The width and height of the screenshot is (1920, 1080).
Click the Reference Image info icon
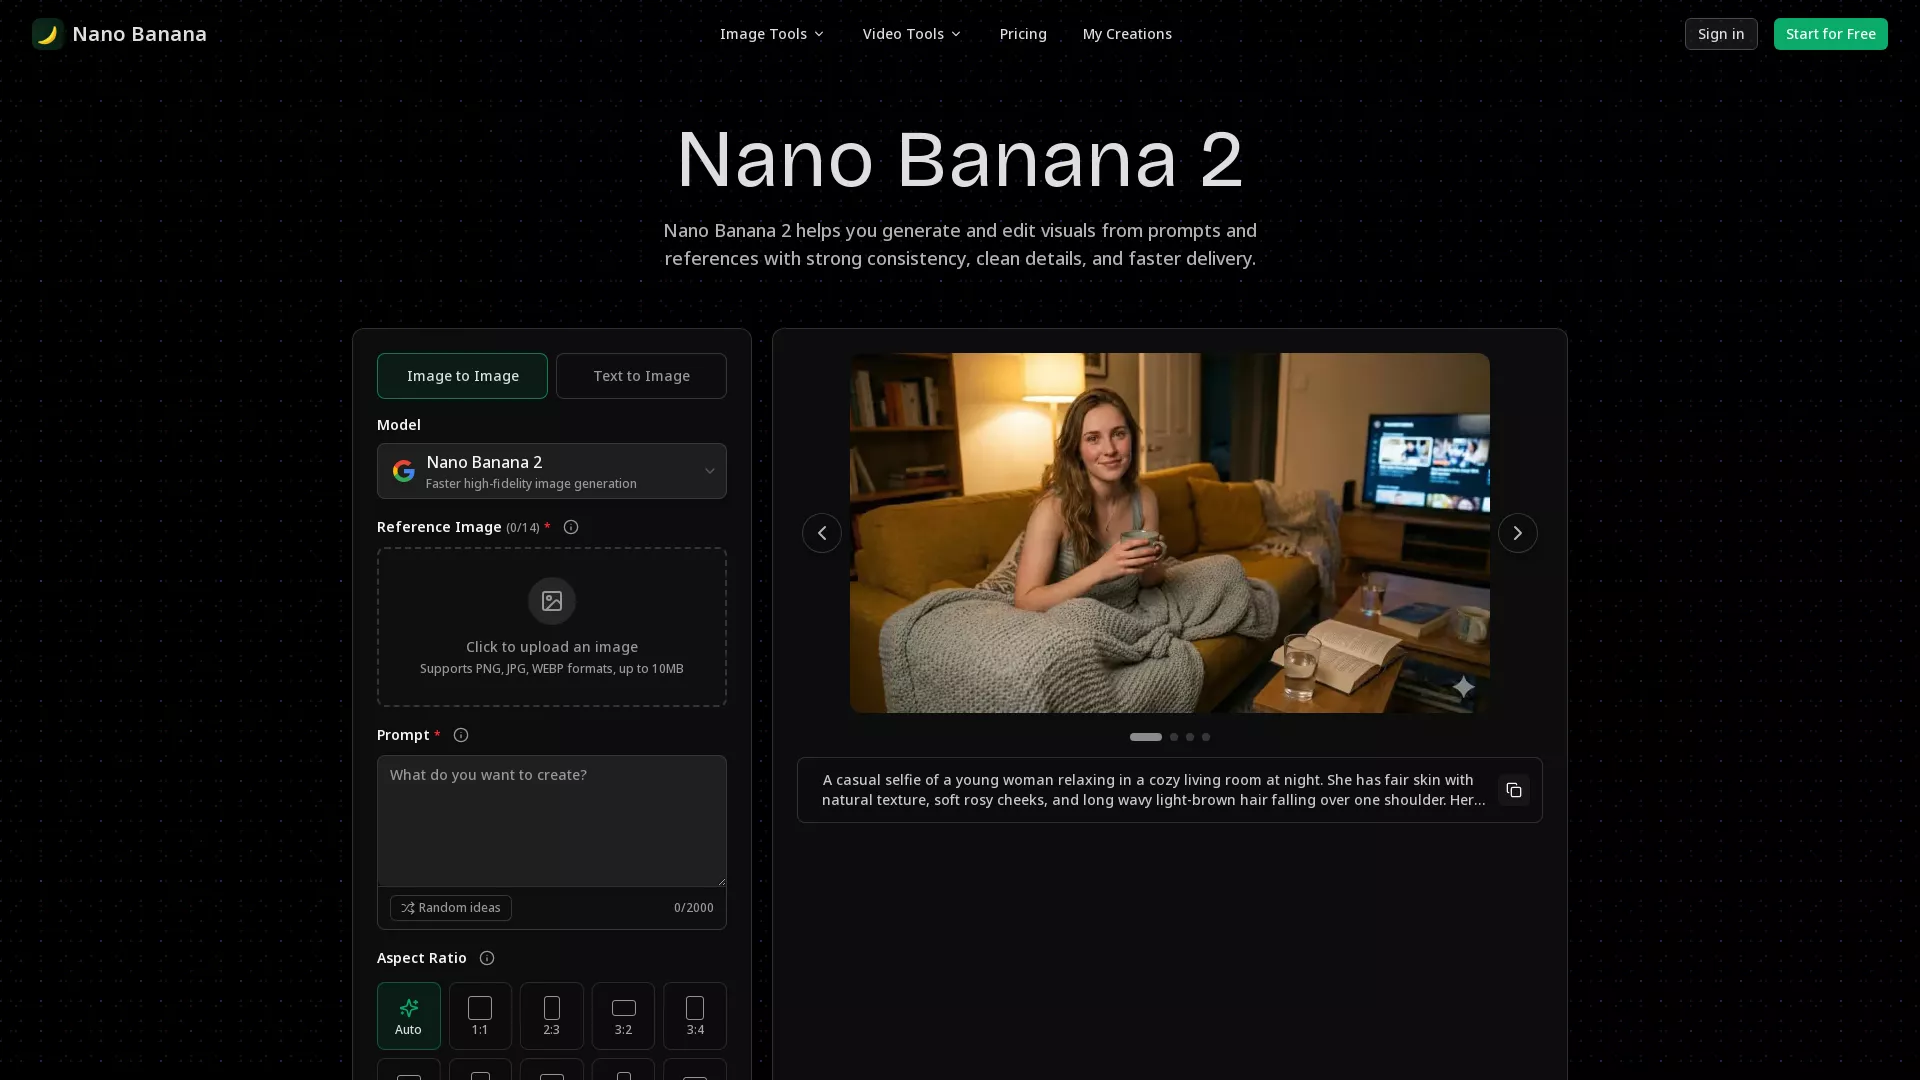[570, 527]
